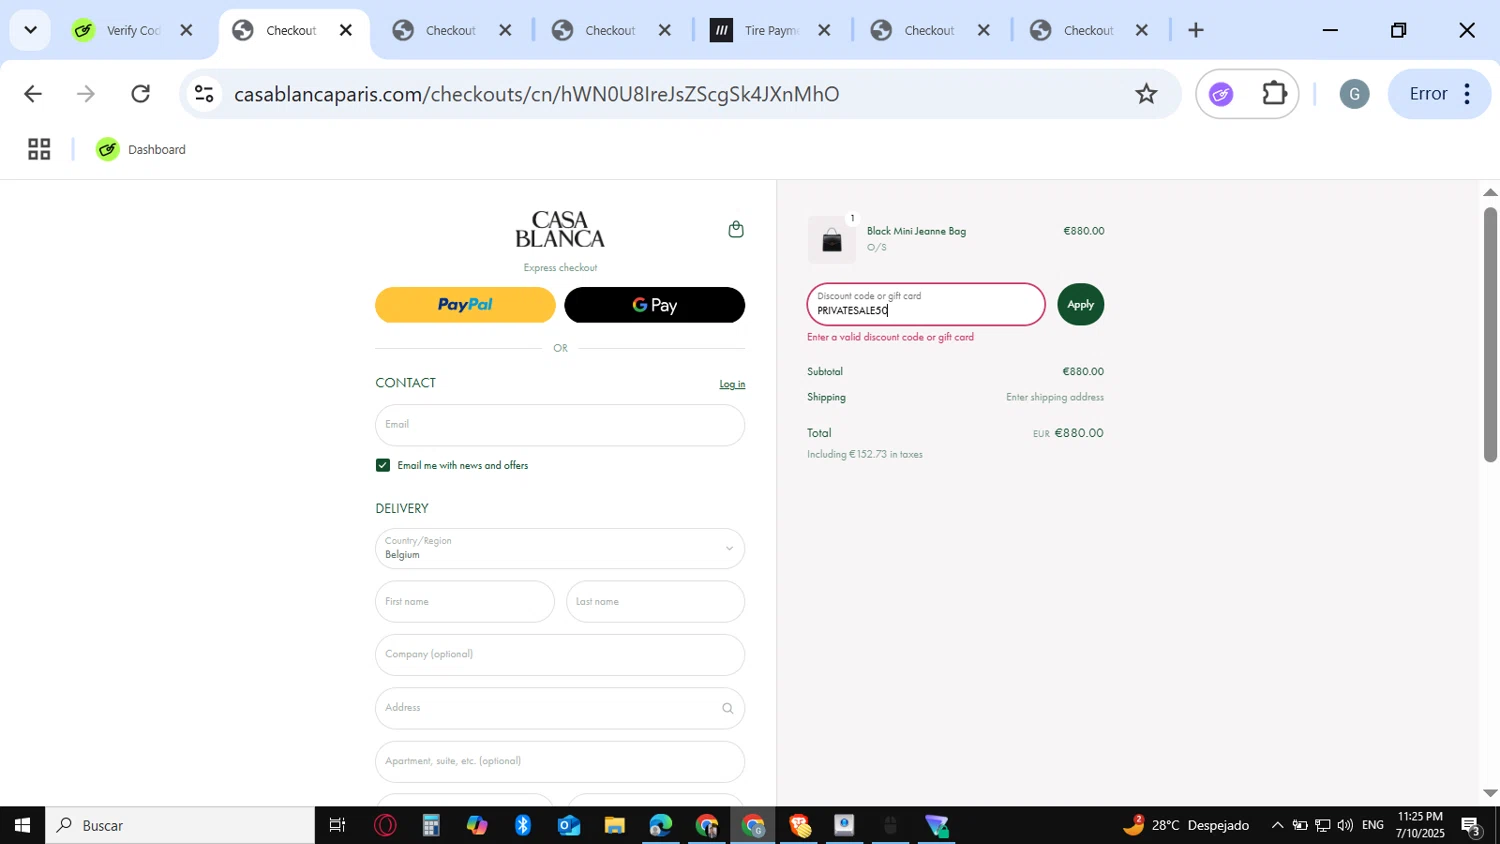Viewport: 1500px width, 844px height.
Task: Show hidden system tray icons
Action: (1277, 825)
